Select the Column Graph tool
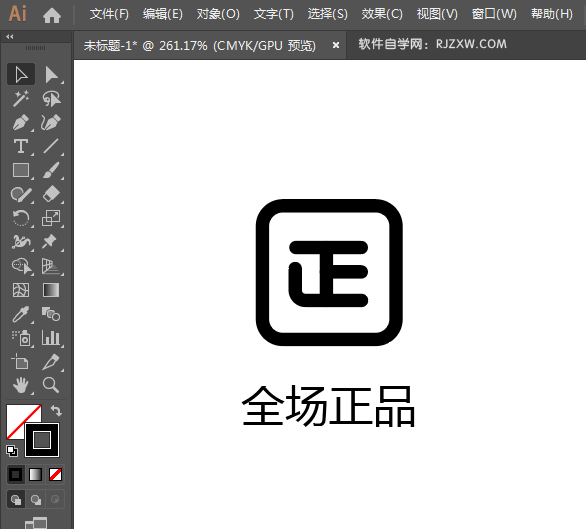Screen dimensions: 586x529 (51, 338)
